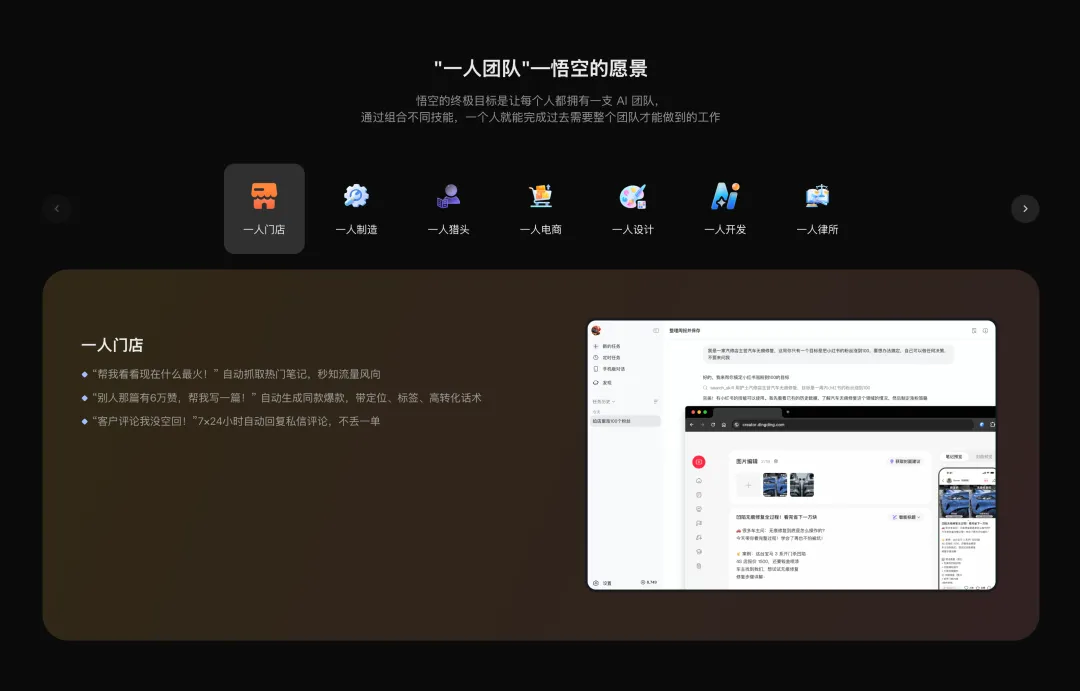The image size is (1080, 691).
Task: Select the 一人门店 storefront tab
Action: 264,209
